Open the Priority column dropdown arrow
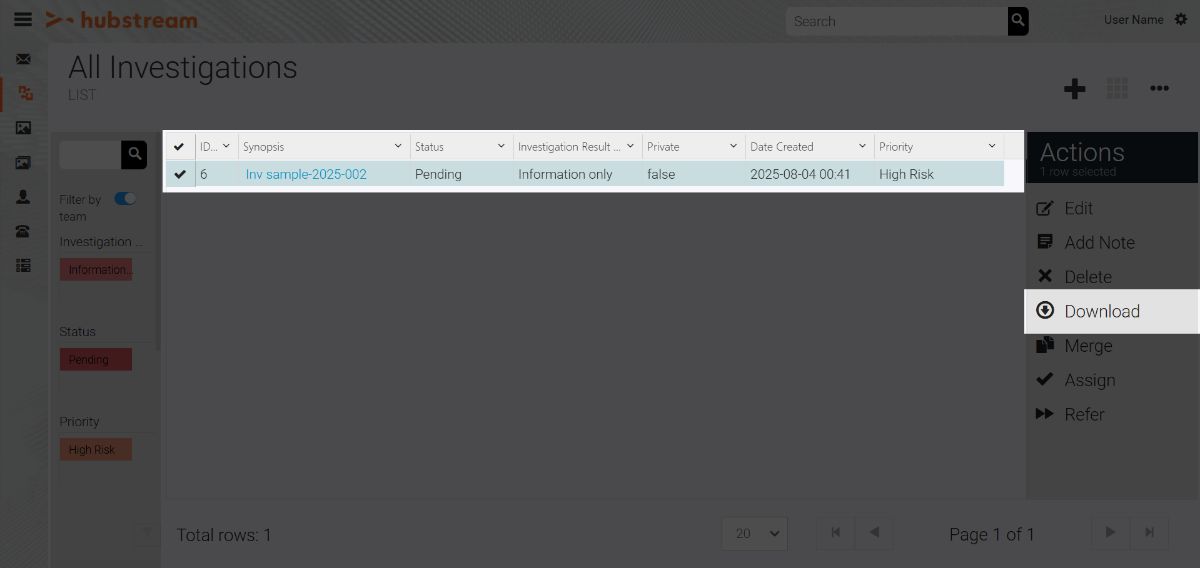Image resolution: width=1200 pixels, height=568 pixels. tap(991, 147)
